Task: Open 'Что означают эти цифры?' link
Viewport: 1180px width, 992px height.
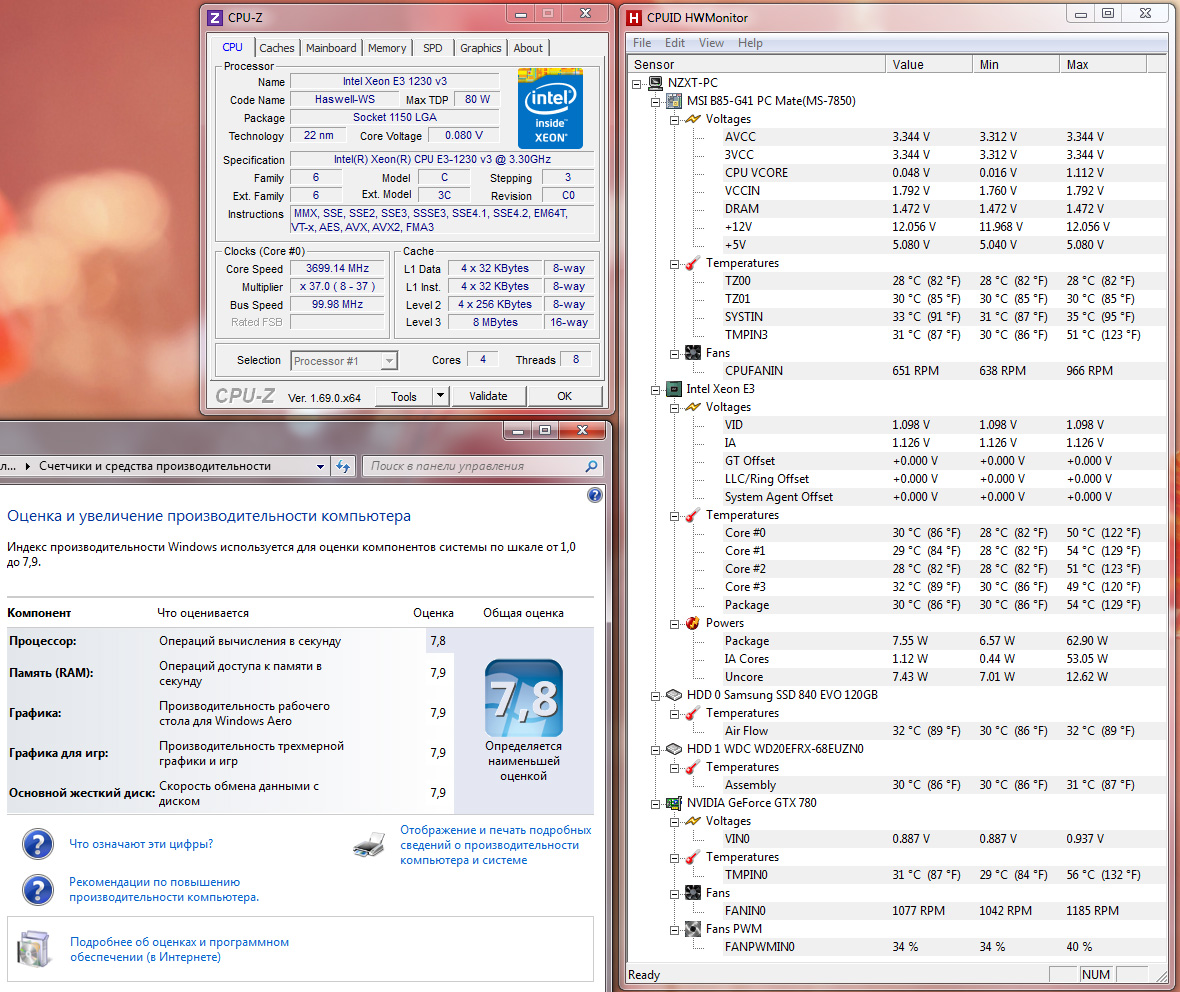Action: click(141, 844)
